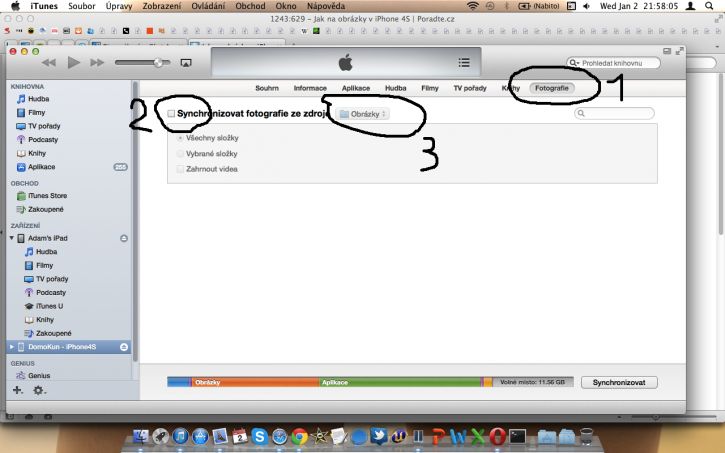Open Spotlight search in the menu bar
Screen dimensions: 725x453
pyautogui.click(x=709, y=6)
